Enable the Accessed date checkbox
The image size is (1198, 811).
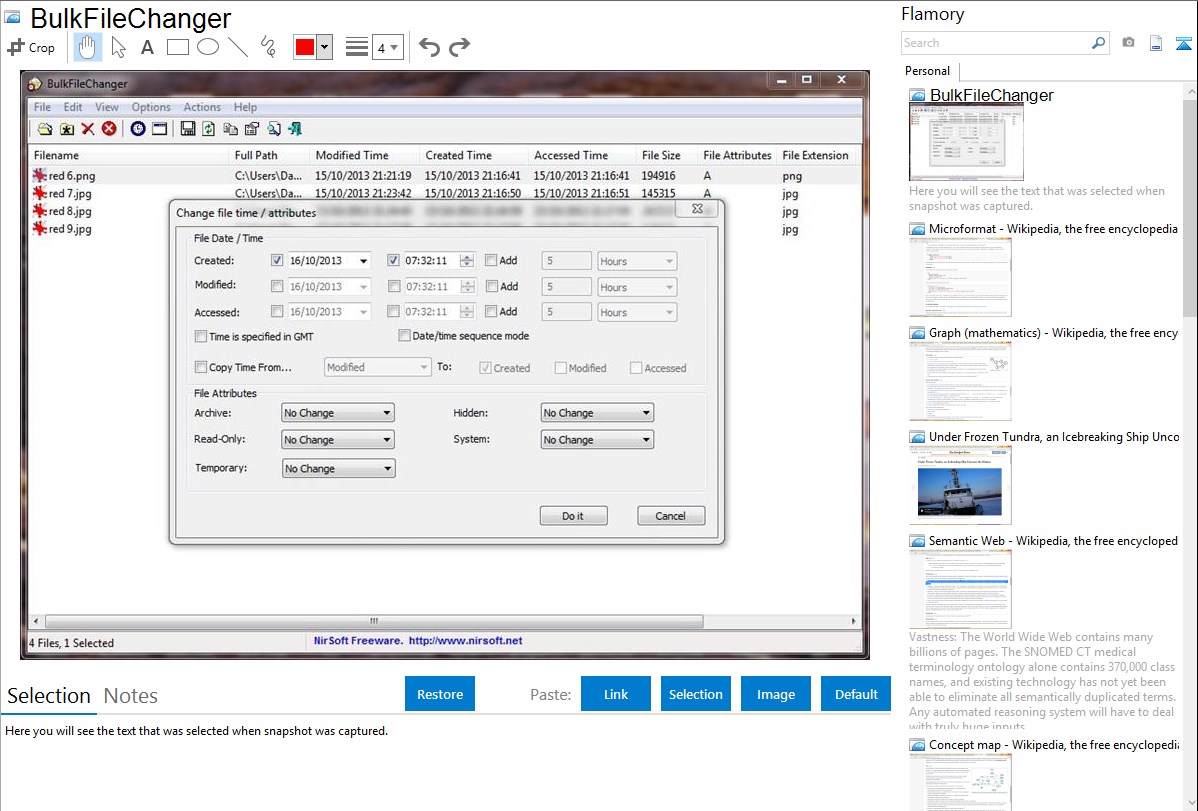pyautogui.click(x=277, y=312)
